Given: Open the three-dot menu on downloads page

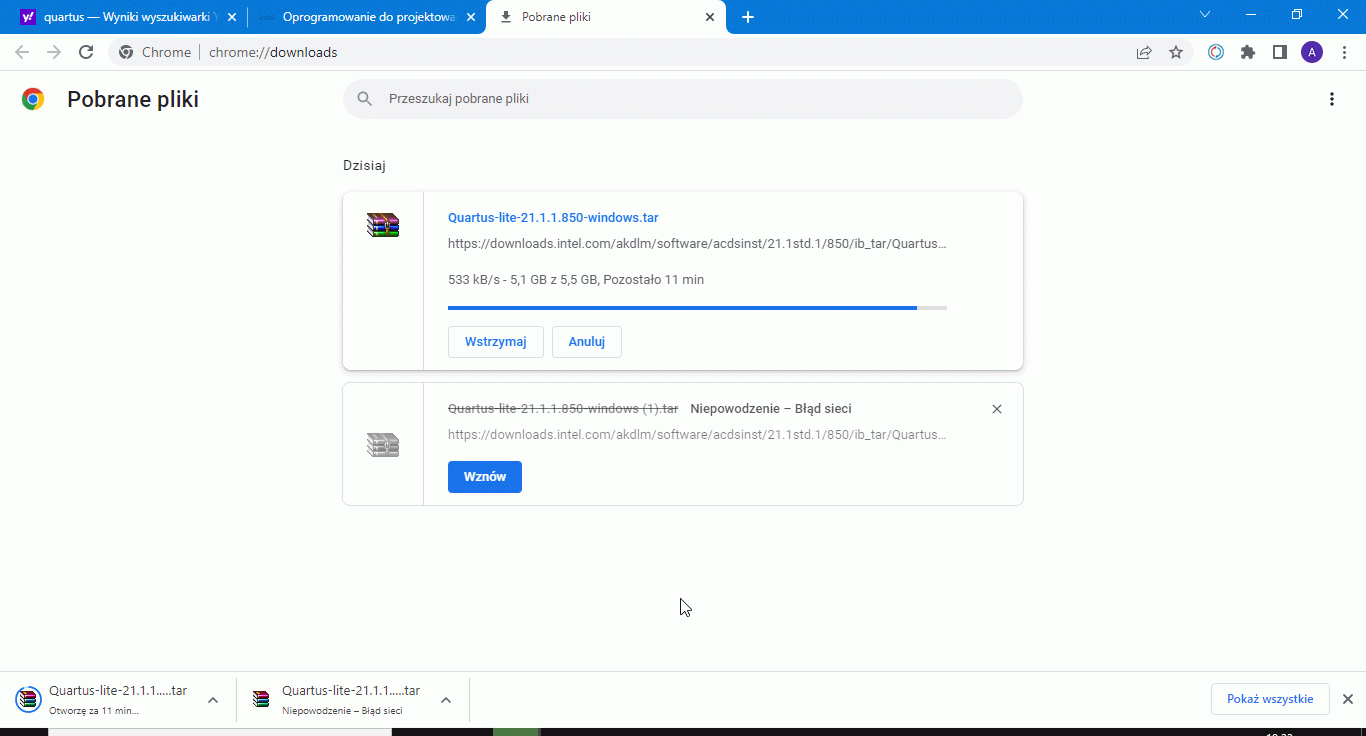Looking at the screenshot, I should click(1331, 99).
